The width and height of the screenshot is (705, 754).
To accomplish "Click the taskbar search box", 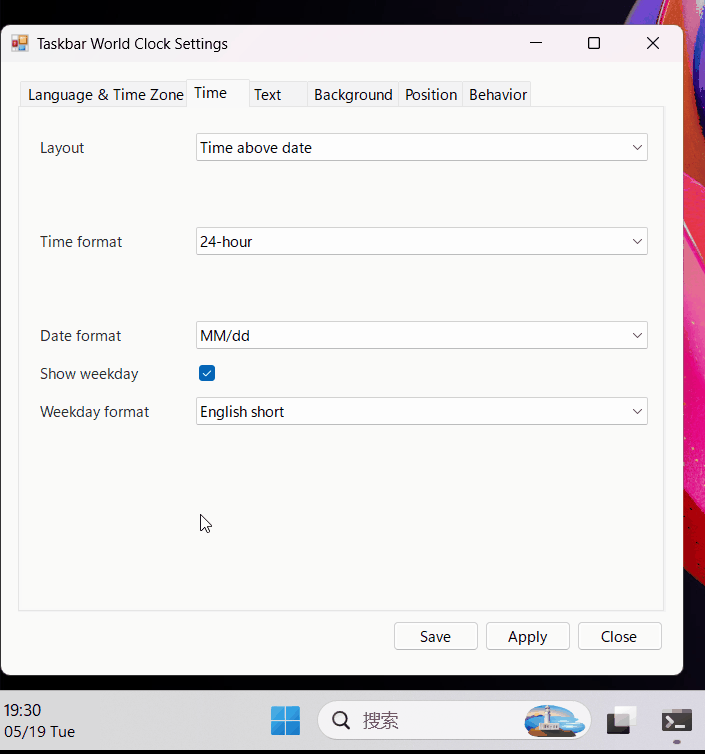I will (454, 720).
